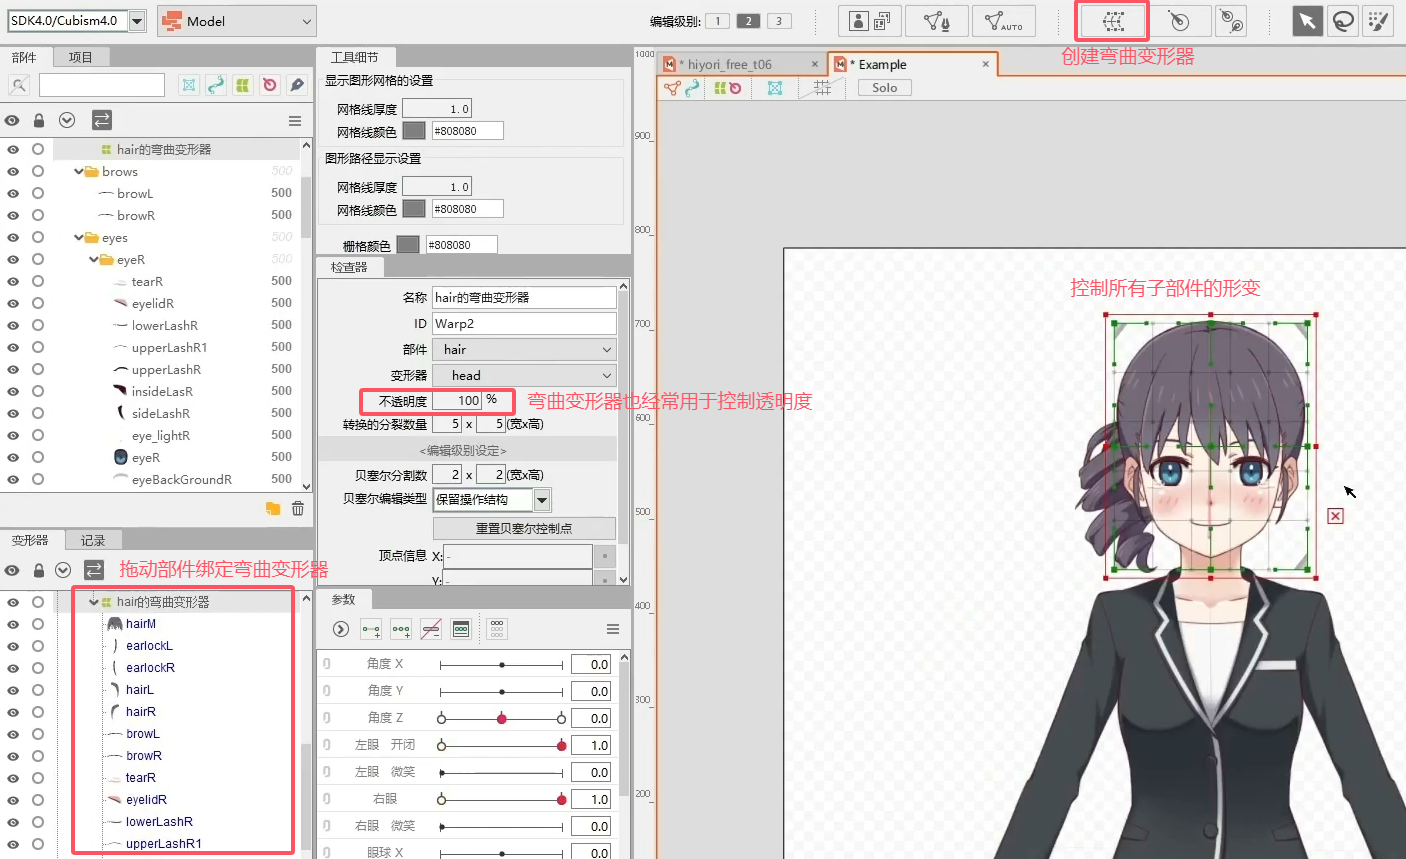Select the brush selection tool
This screenshot has height=859, width=1406.
pos(1379,21)
